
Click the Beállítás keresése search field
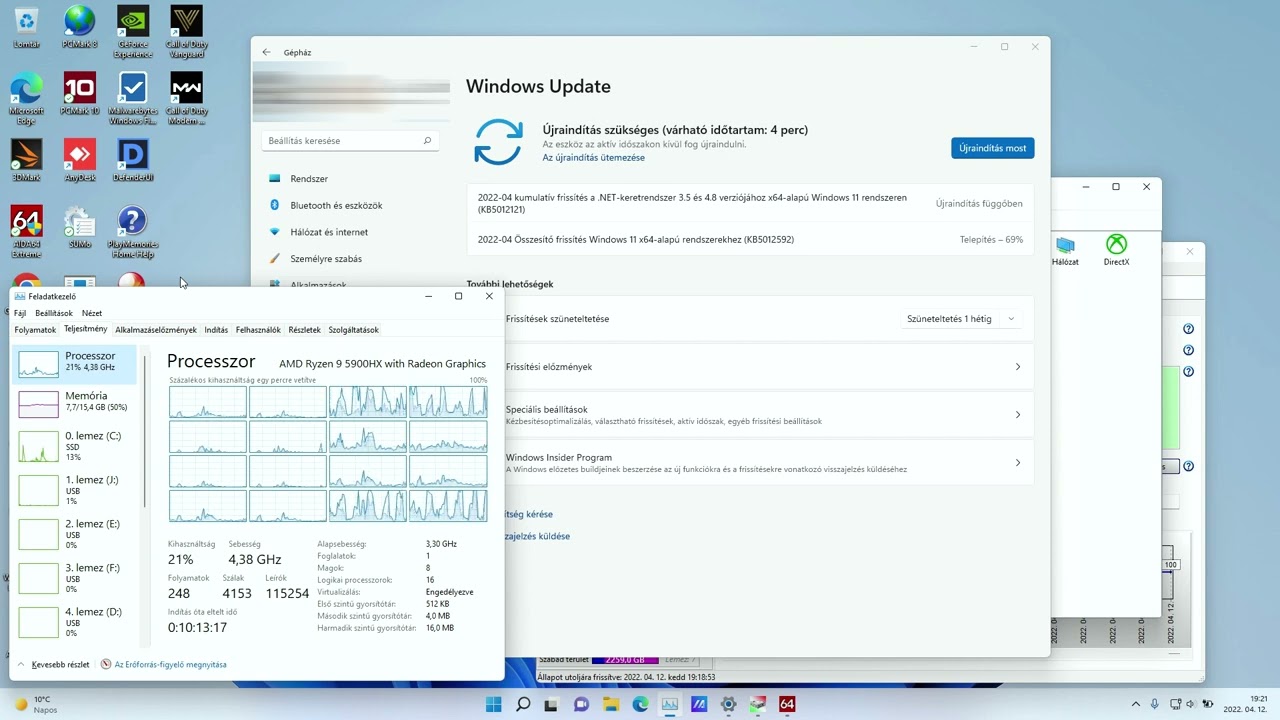[350, 141]
